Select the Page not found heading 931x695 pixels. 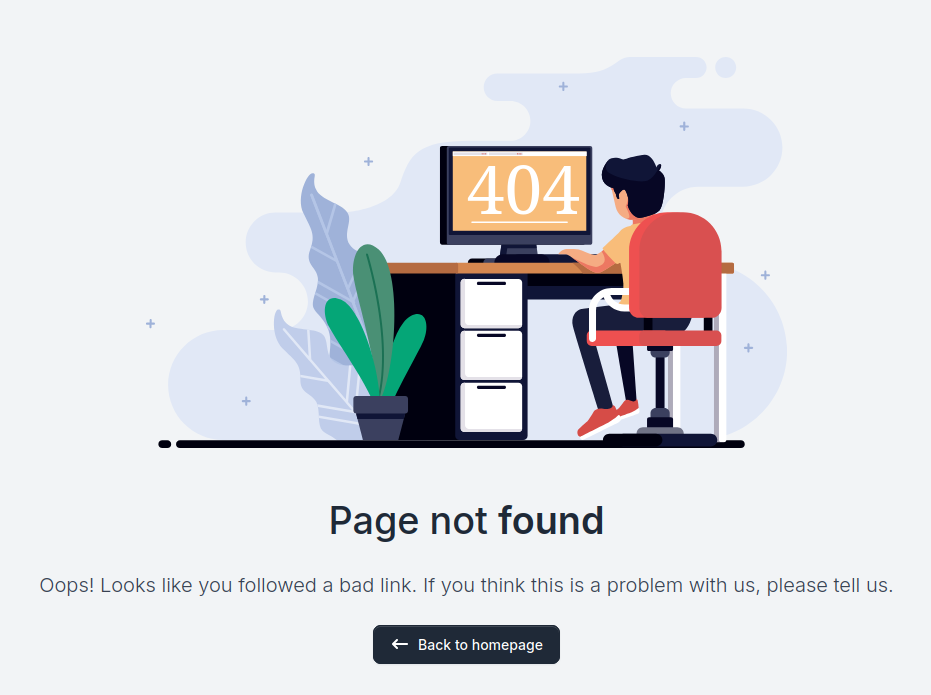tap(466, 521)
